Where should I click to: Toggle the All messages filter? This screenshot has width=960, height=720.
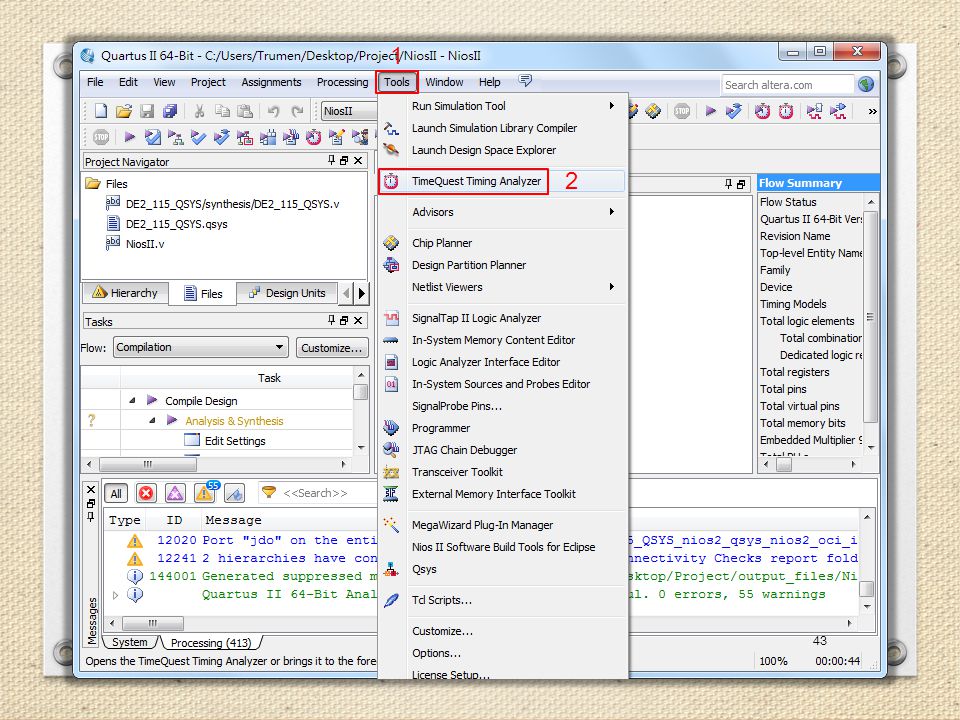click(116, 493)
